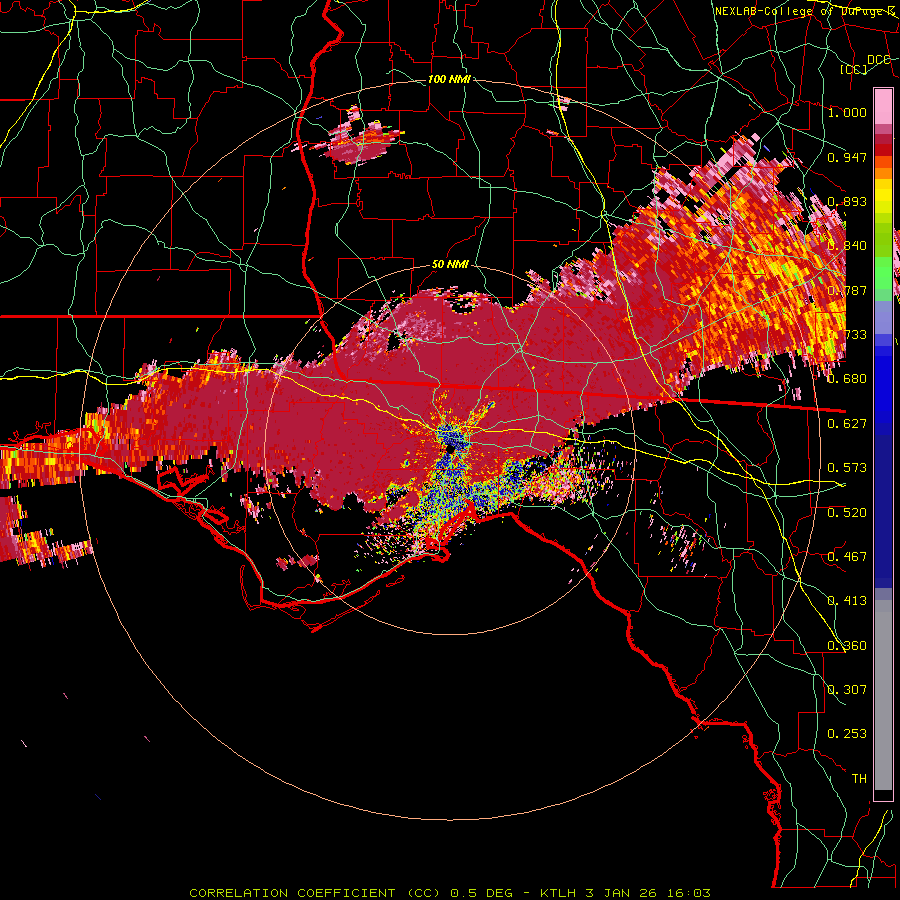This screenshot has height=900, width=900.
Task: Click the NEXLAB-College of DuPage credit text
Action: 803,11
